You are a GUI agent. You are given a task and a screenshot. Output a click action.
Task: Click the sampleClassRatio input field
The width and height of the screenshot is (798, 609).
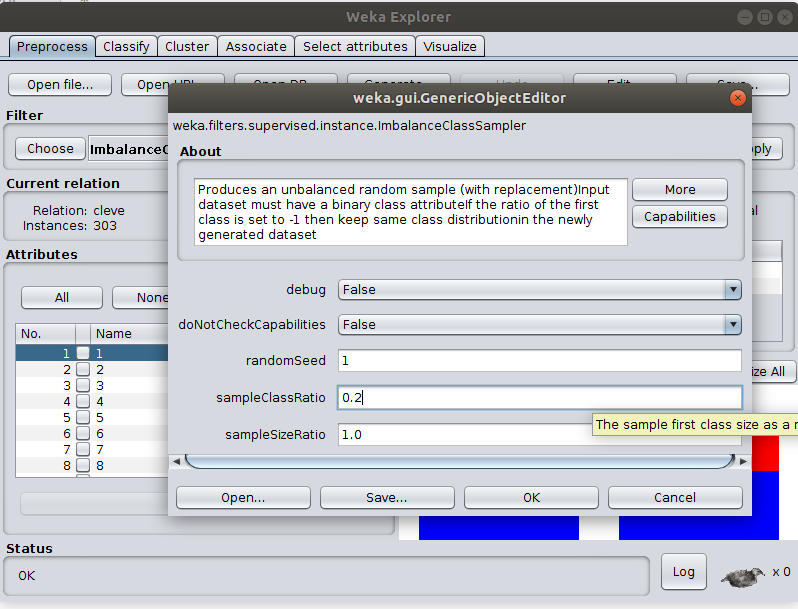(539, 397)
